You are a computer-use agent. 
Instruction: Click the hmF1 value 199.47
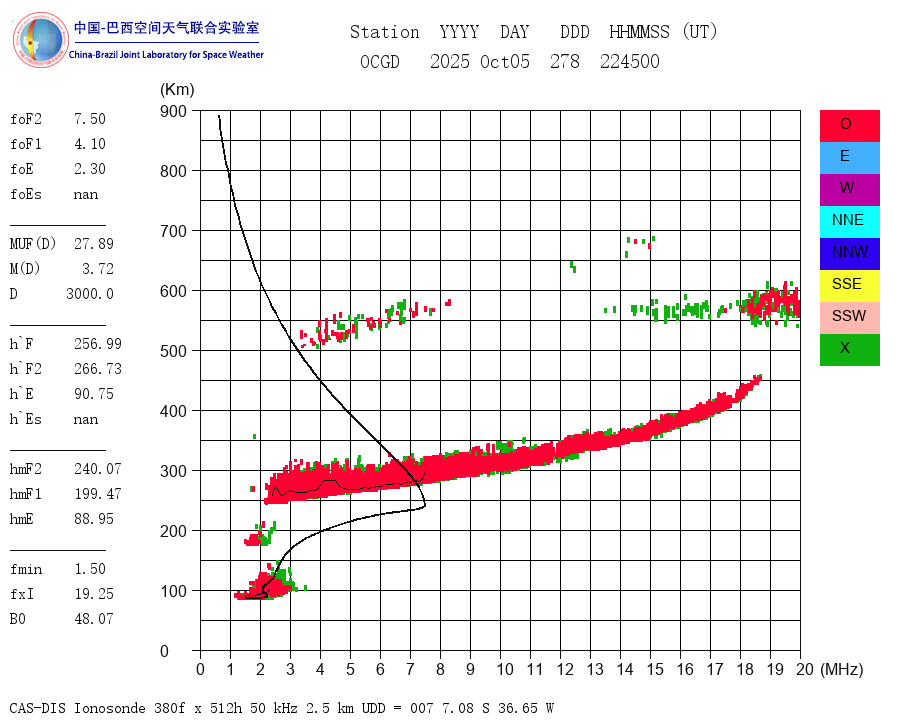pos(98,494)
